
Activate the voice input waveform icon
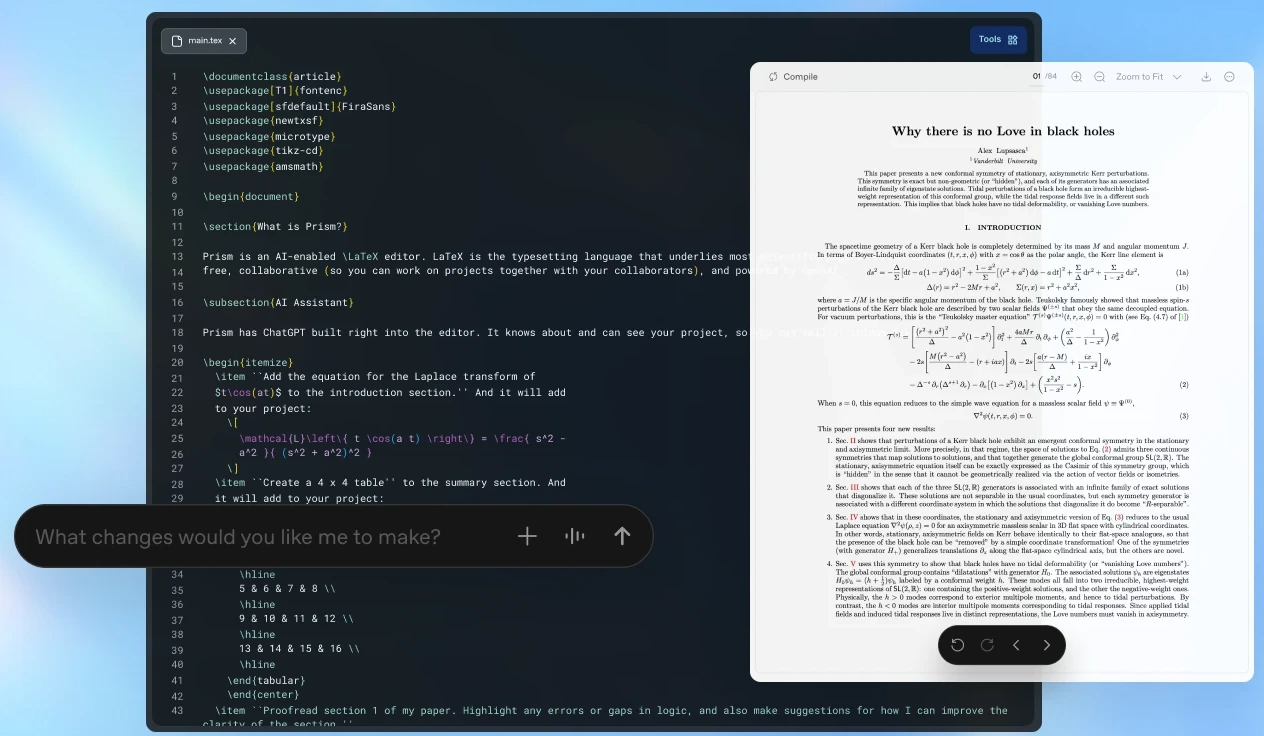click(575, 536)
